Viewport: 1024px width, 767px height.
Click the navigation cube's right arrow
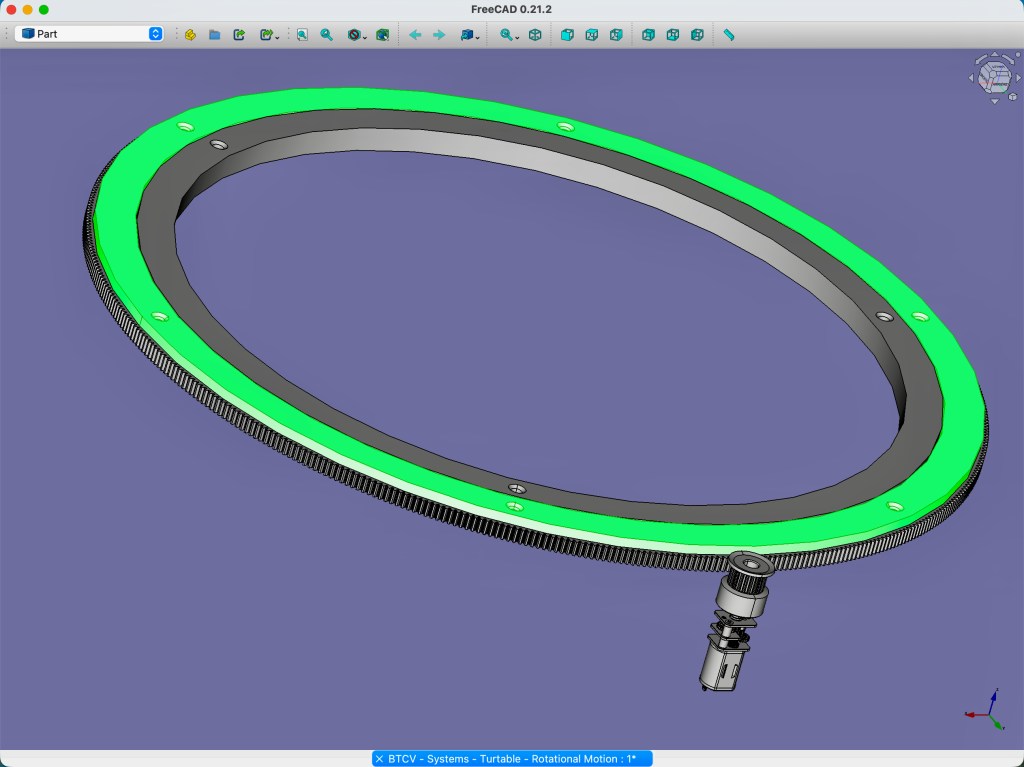coord(1017,76)
